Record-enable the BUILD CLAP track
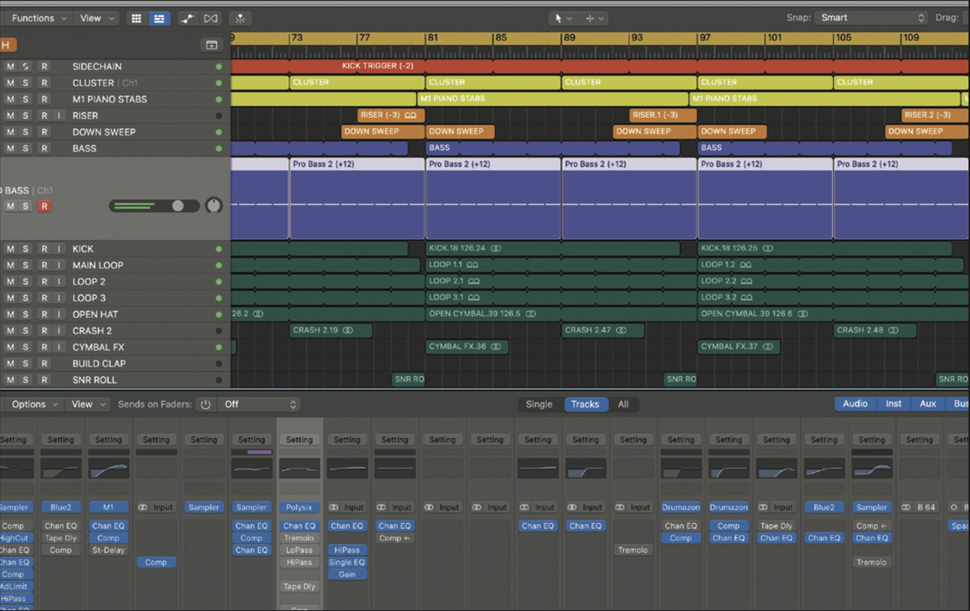This screenshot has width=970, height=611. click(44, 364)
